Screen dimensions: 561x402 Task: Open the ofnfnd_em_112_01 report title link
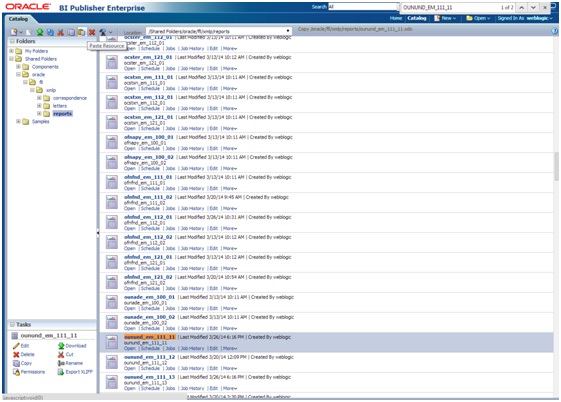pos(148,217)
